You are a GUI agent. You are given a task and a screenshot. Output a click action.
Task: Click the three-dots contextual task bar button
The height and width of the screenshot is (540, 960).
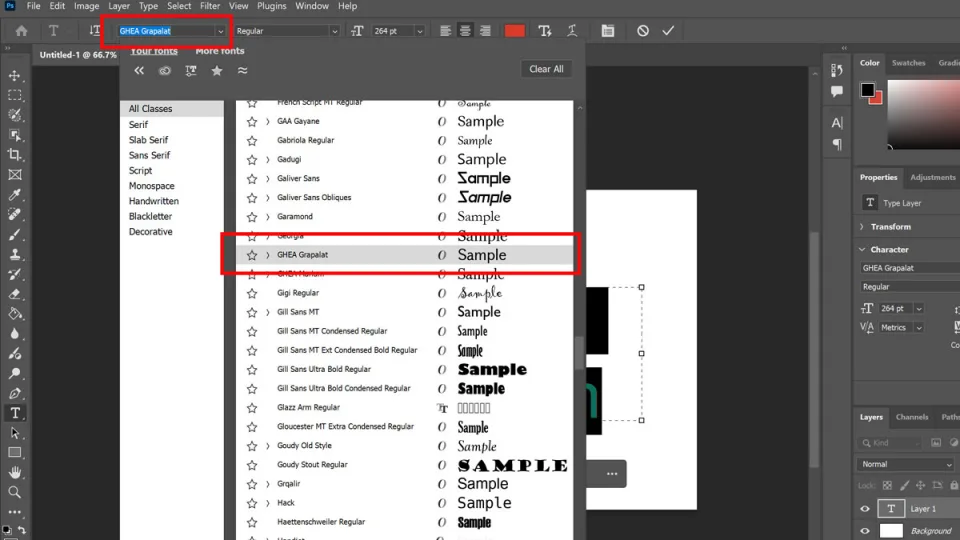612,474
